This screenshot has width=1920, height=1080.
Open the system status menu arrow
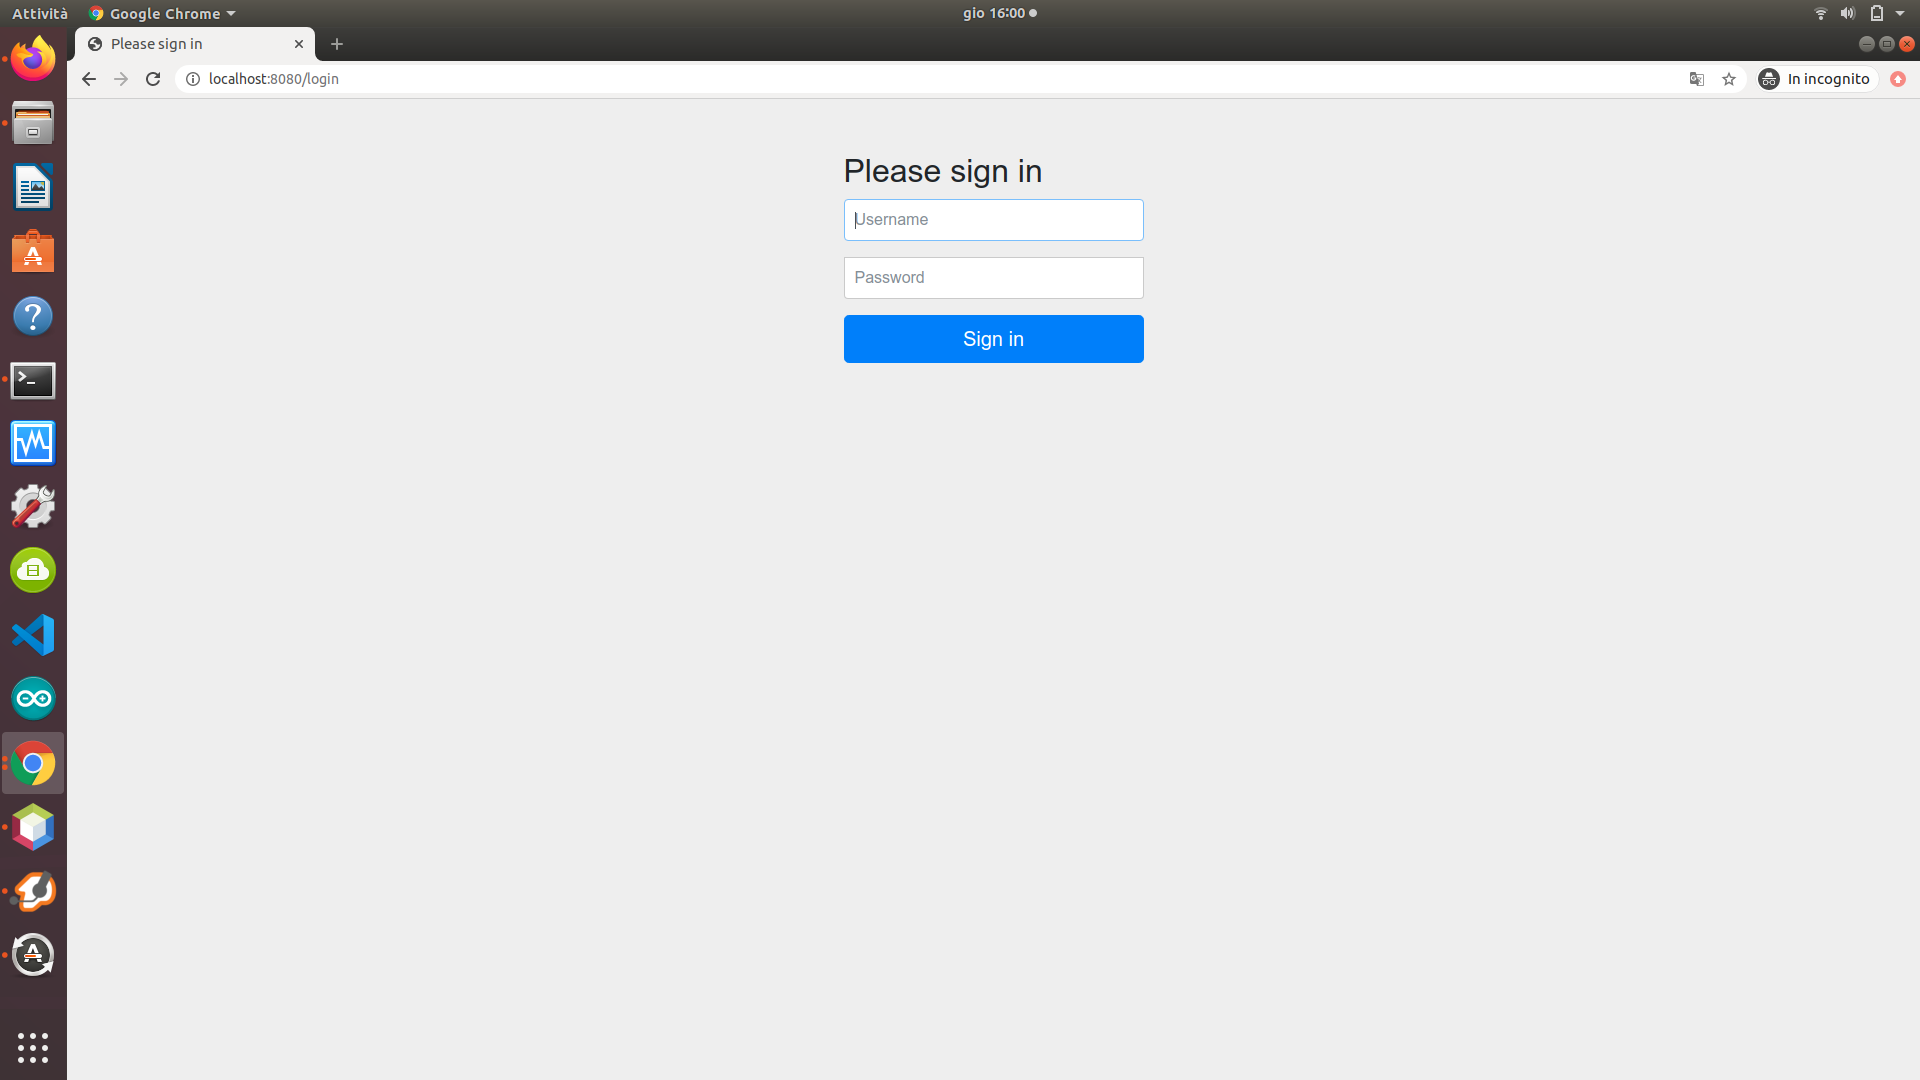(1900, 13)
